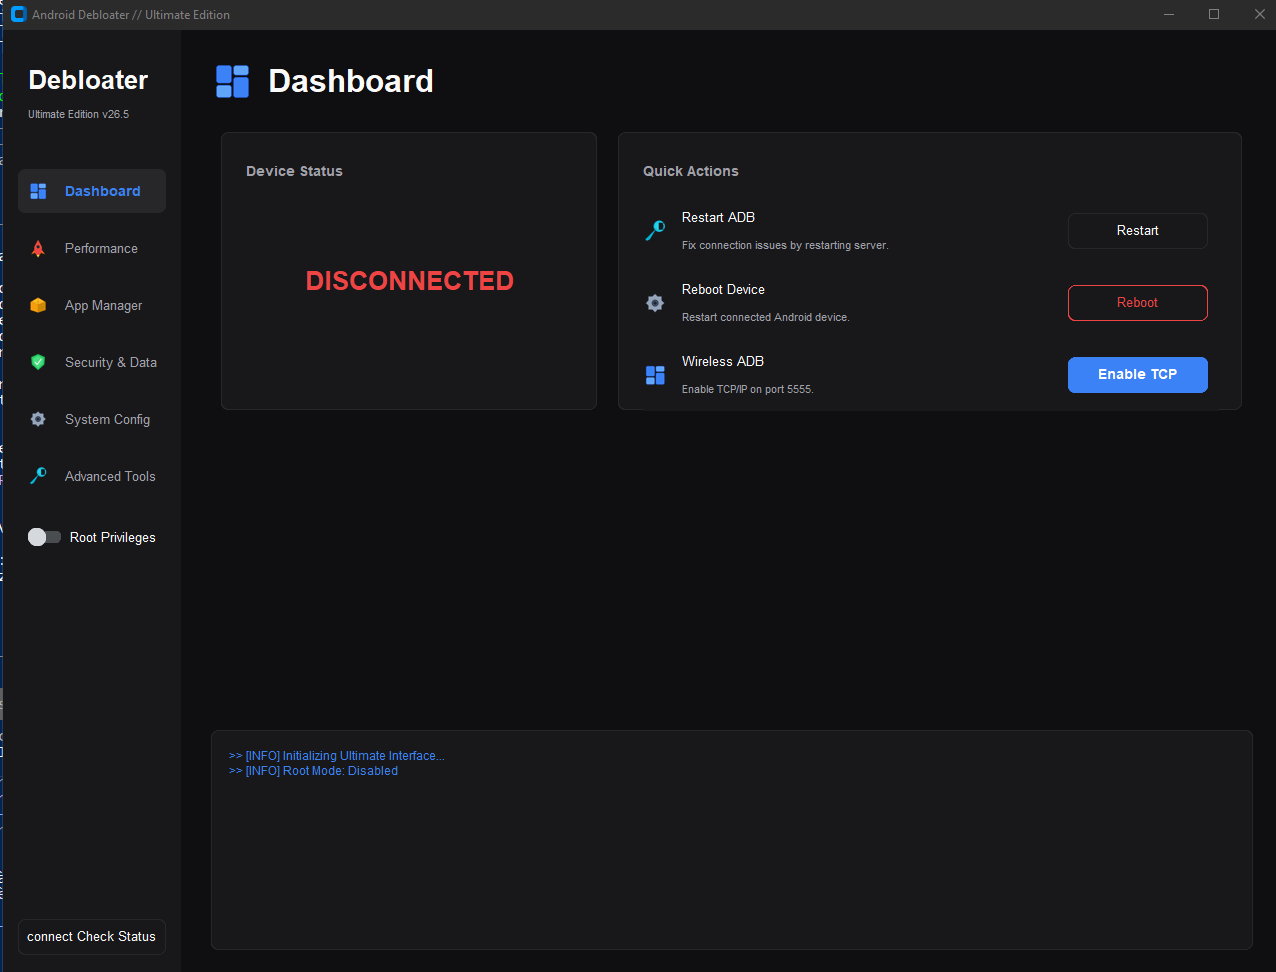Image resolution: width=1276 pixels, height=972 pixels.
Task: Click the Ultimate Edition v26.5 version text
Action: (x=78, y=114)
